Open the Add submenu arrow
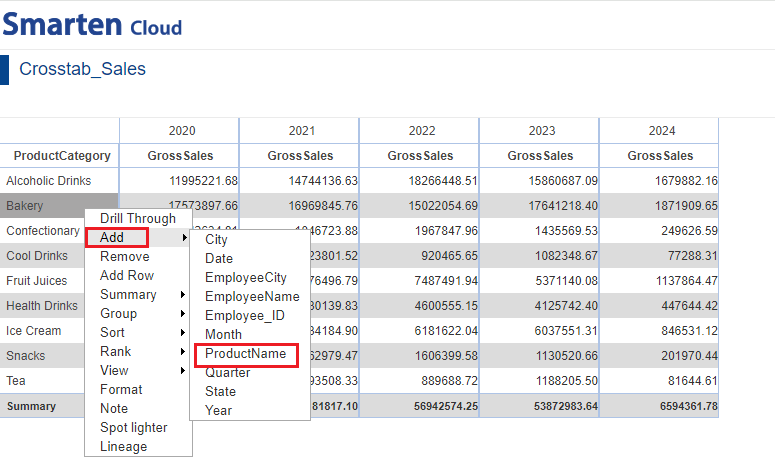The height and width of the screenshot is (476, 775). tap(184, 238)
